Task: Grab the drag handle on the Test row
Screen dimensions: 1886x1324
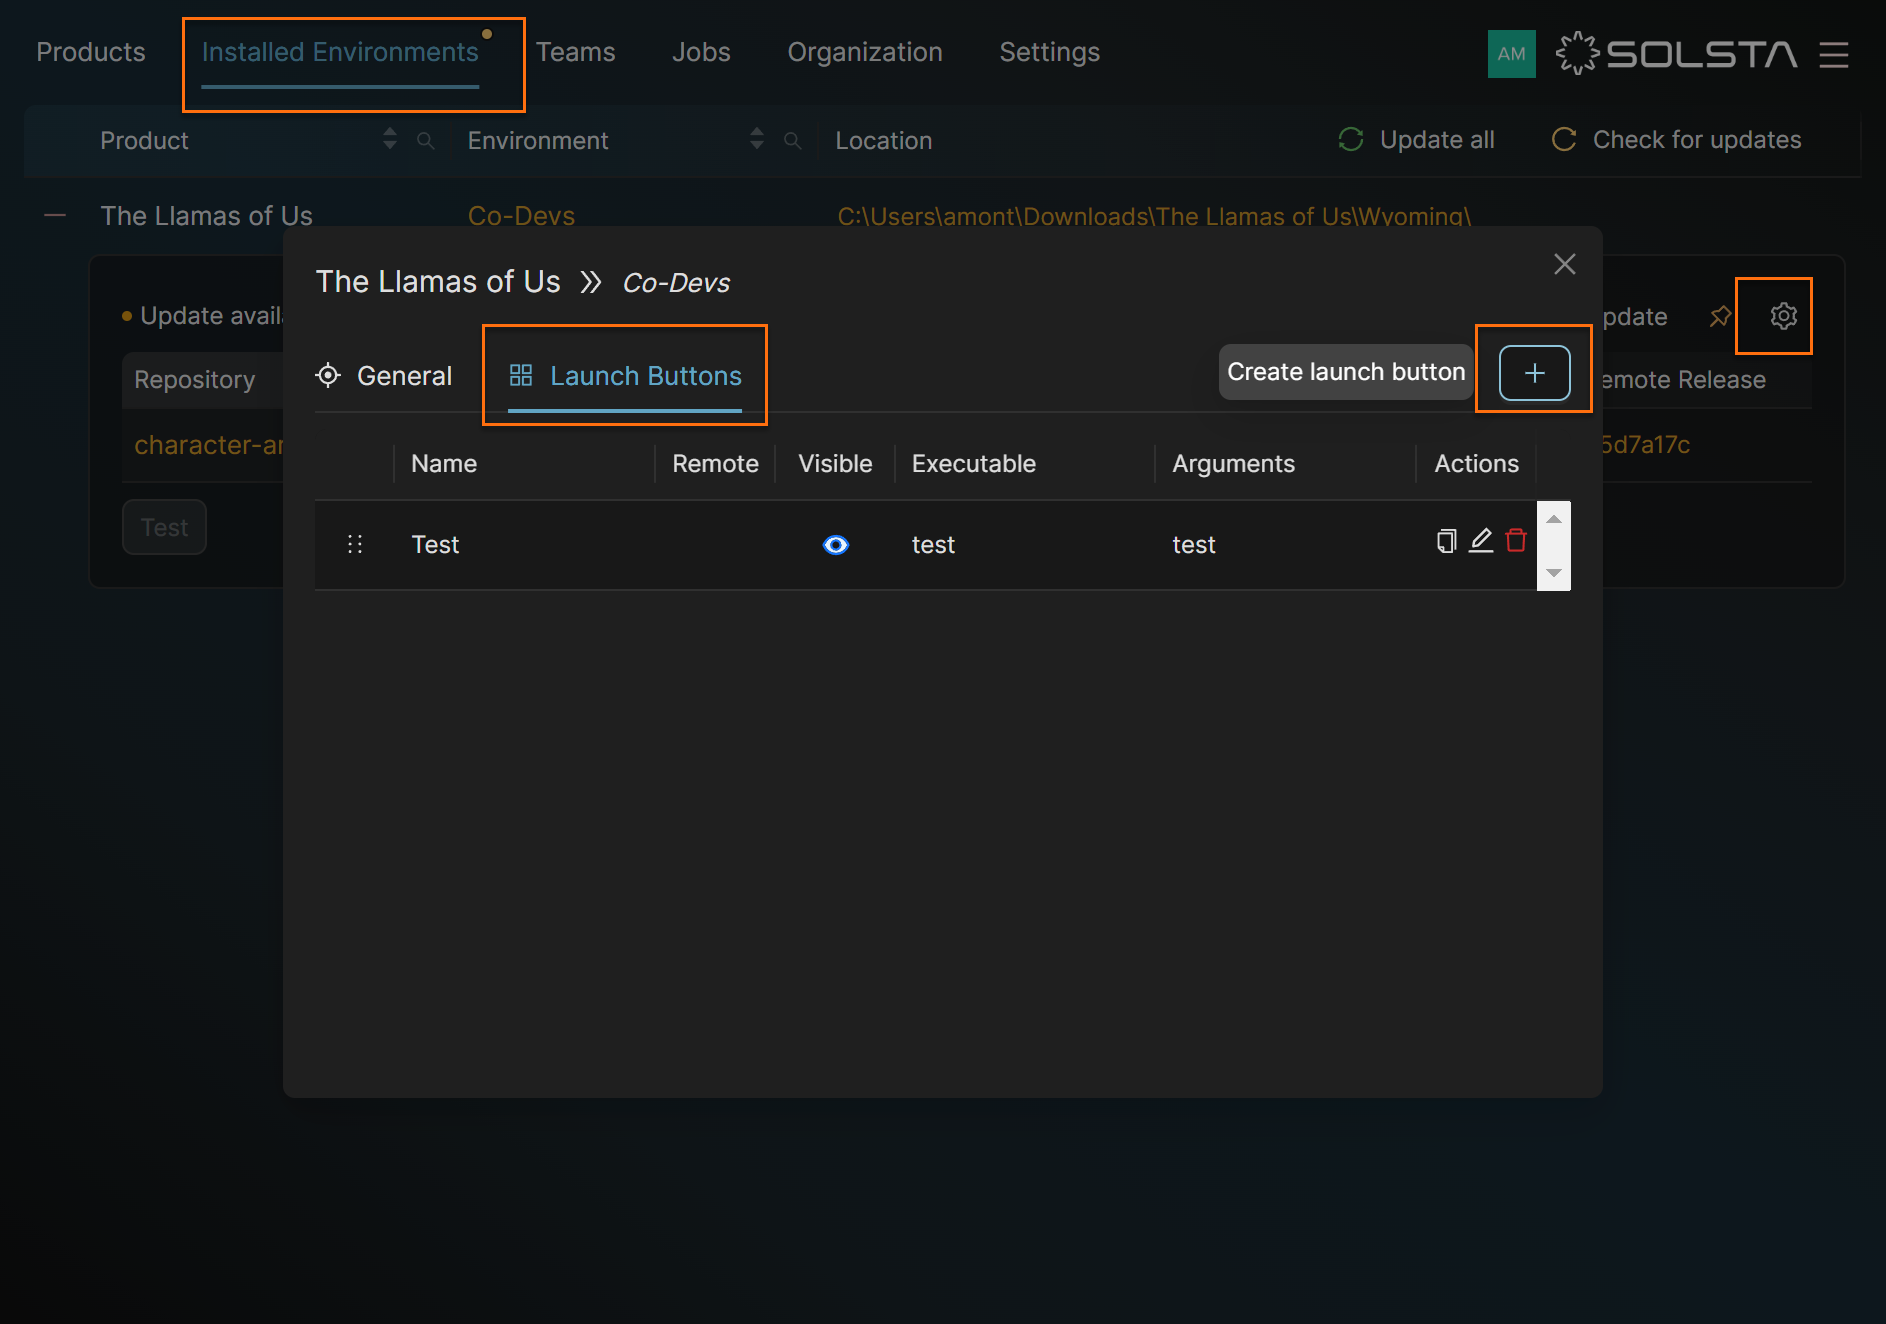Action: click(x=355, y=544)
